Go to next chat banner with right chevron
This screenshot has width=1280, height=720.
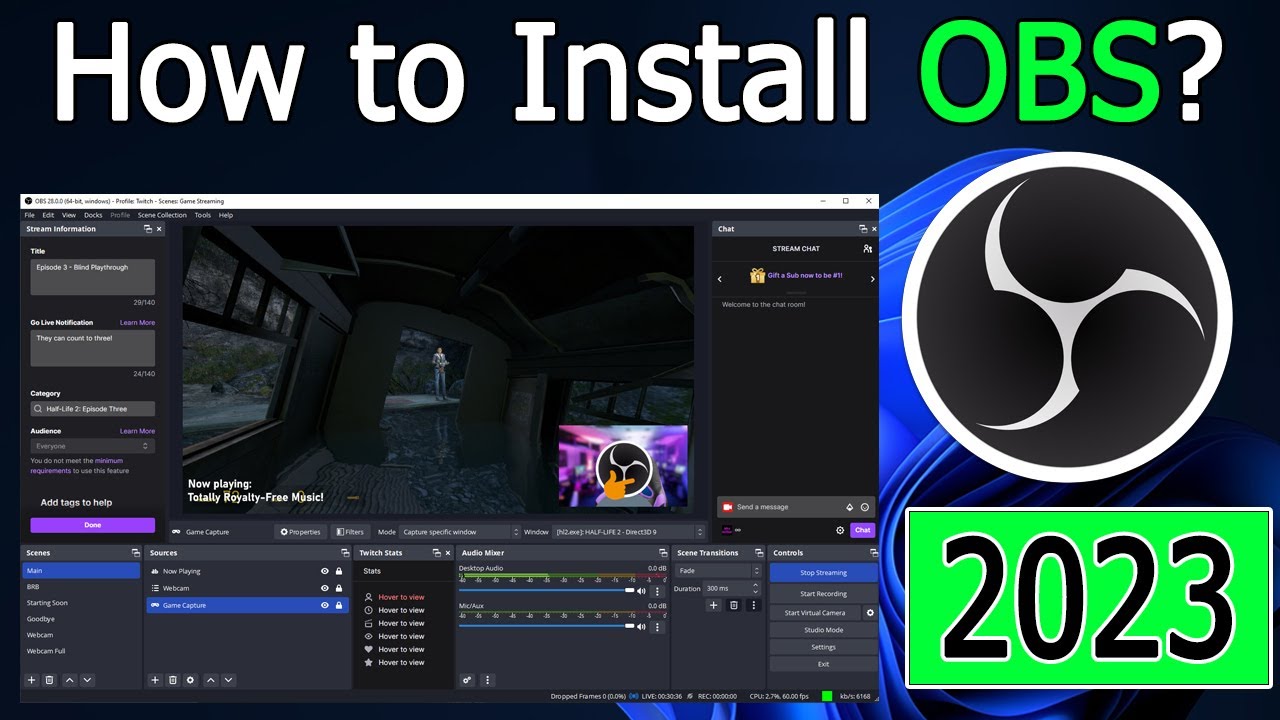872,279
